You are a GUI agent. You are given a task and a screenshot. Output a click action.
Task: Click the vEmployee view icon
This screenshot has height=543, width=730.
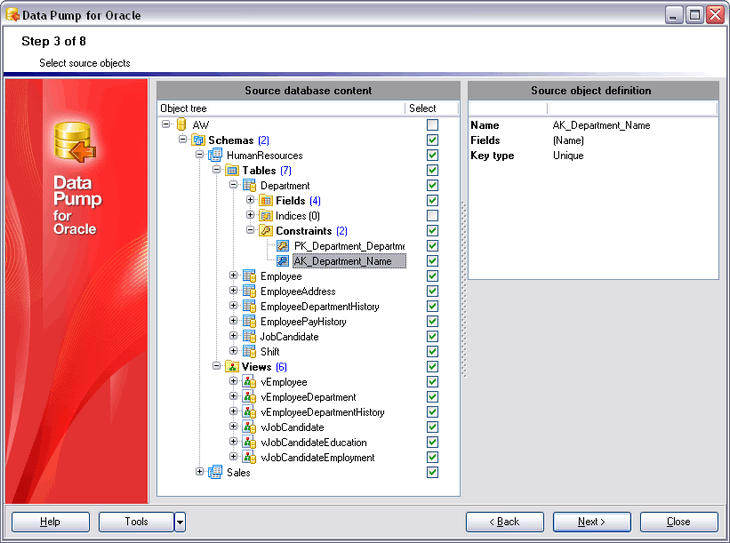249,382
